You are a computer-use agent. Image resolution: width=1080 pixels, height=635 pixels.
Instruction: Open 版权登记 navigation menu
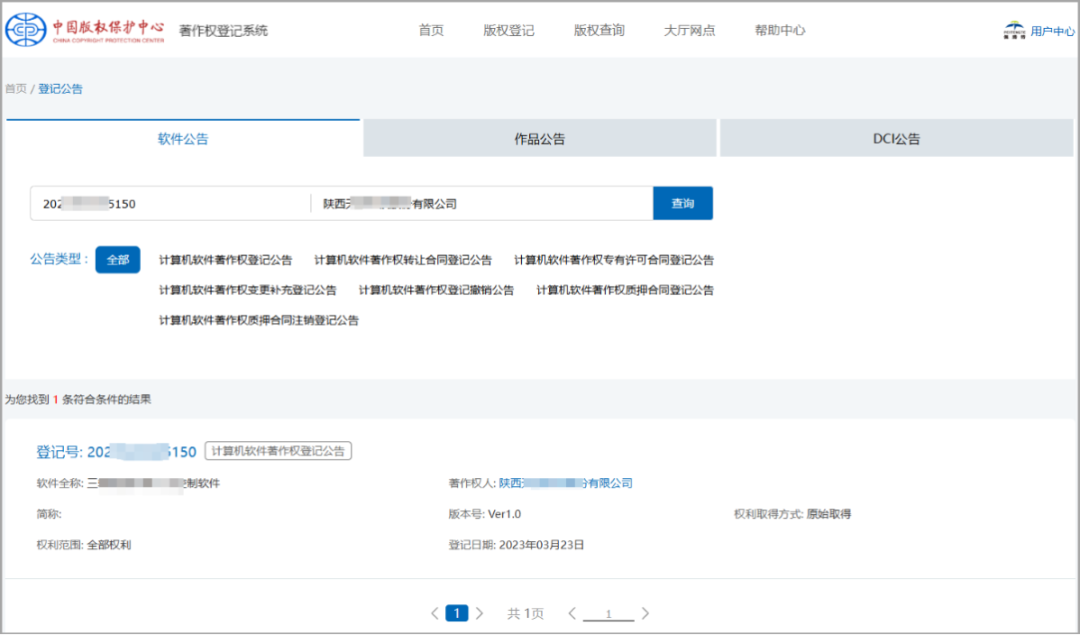coord(509,30)
